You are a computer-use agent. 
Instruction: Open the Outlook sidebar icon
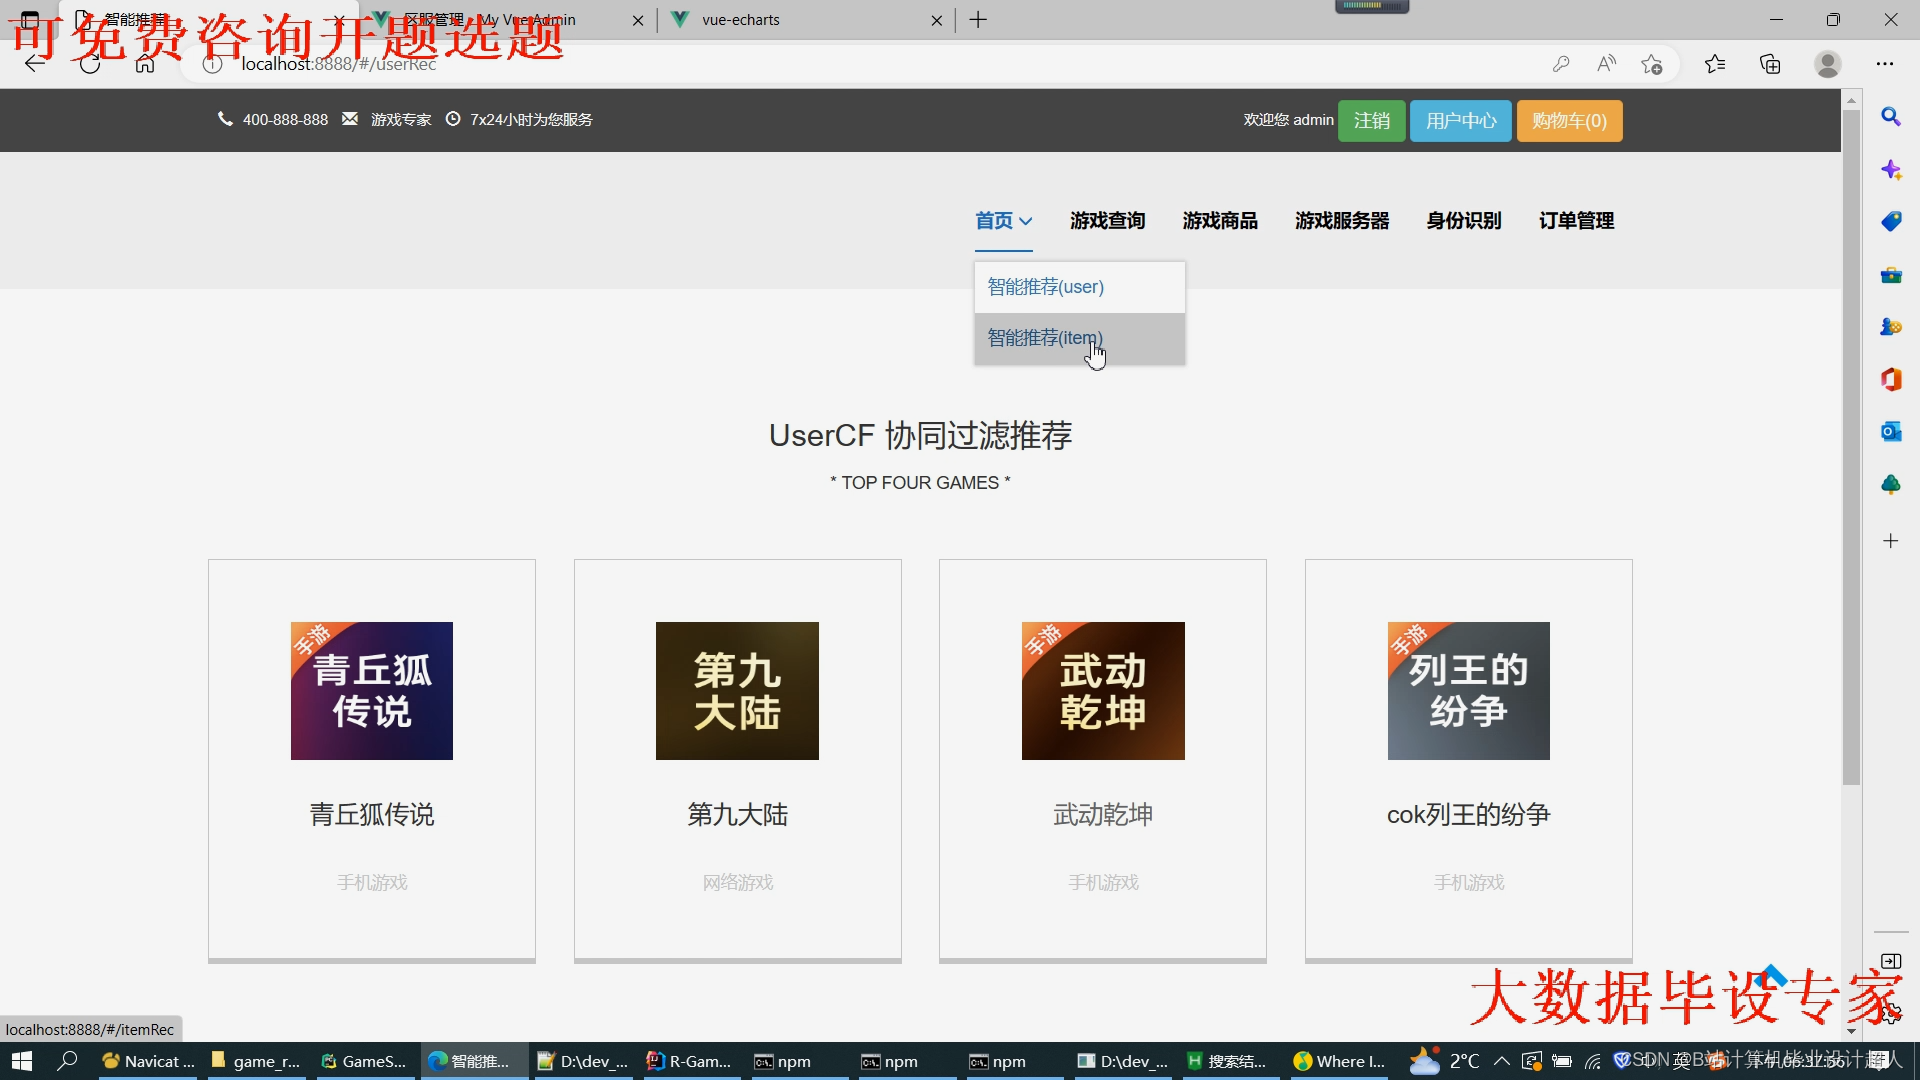(x=1890, y=432)
